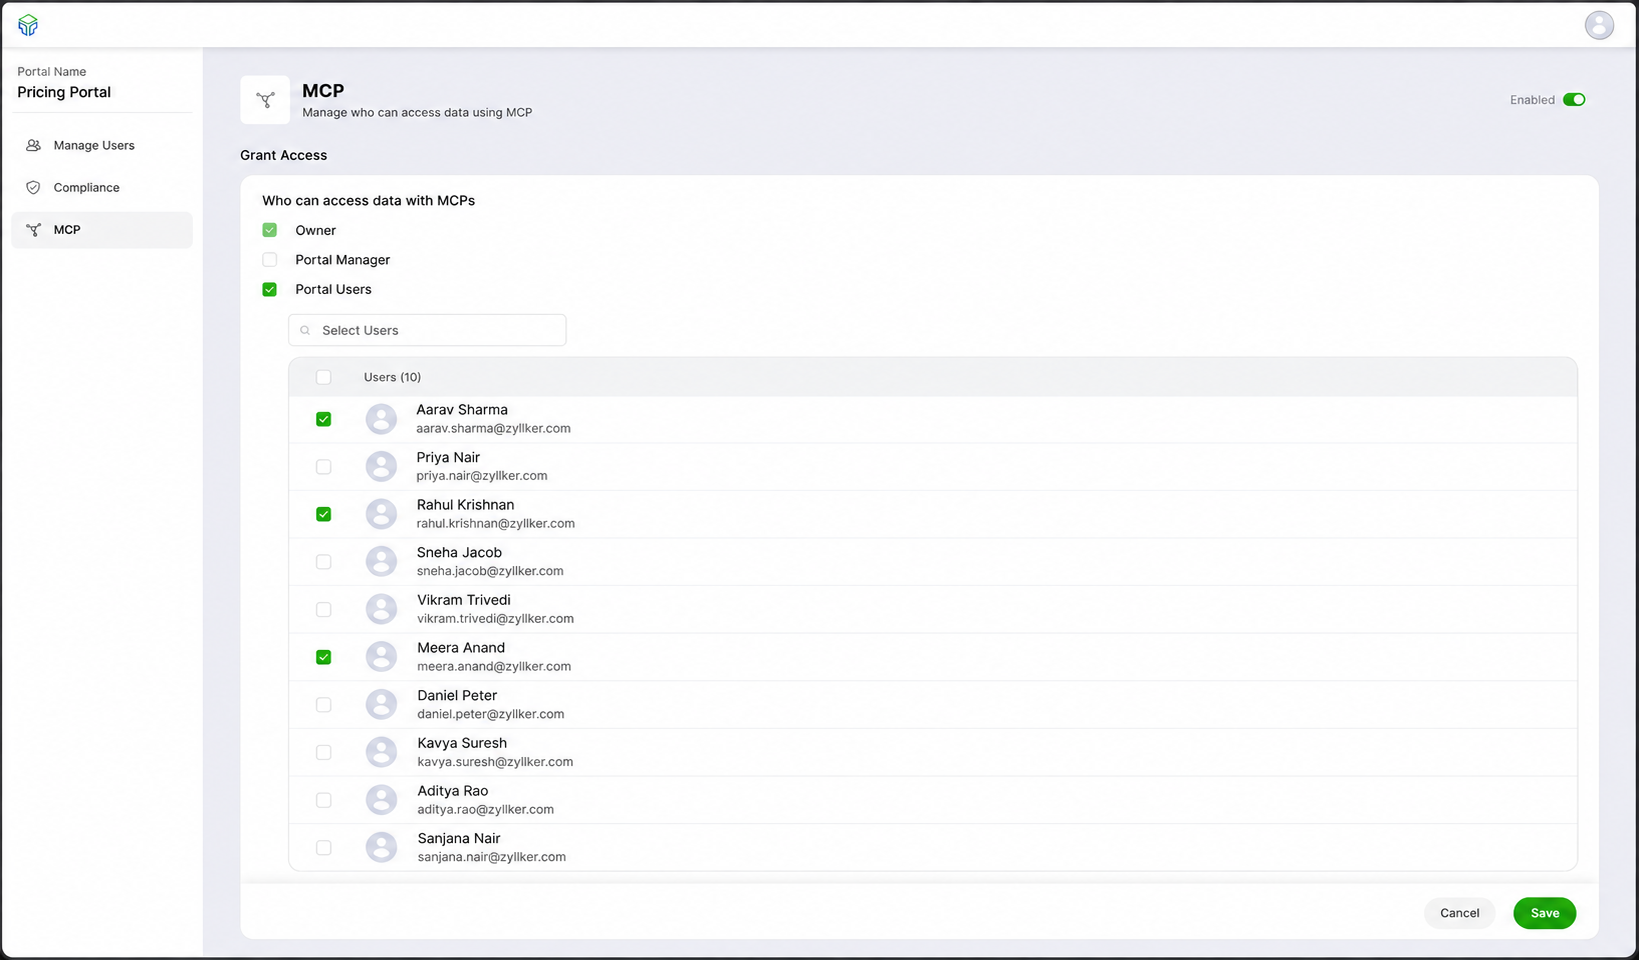Image resolution: width=1639 pixels, height=960 pixels.
Task: Click Sneha Jacob's avatar icon
Action: (381, 561)
